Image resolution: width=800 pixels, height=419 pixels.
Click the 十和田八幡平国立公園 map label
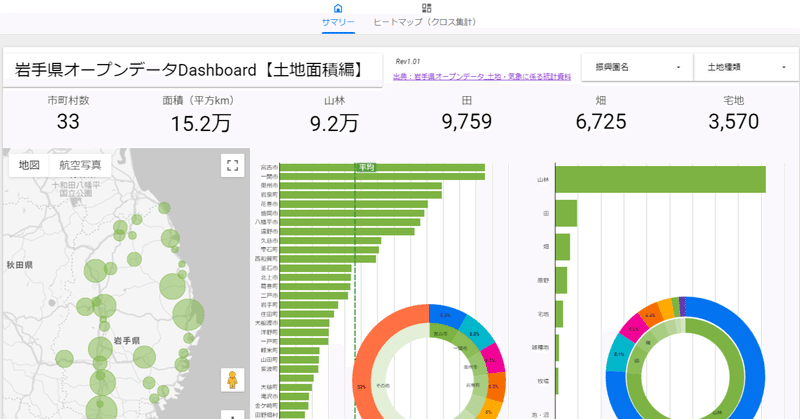click(x=76, y=189)
